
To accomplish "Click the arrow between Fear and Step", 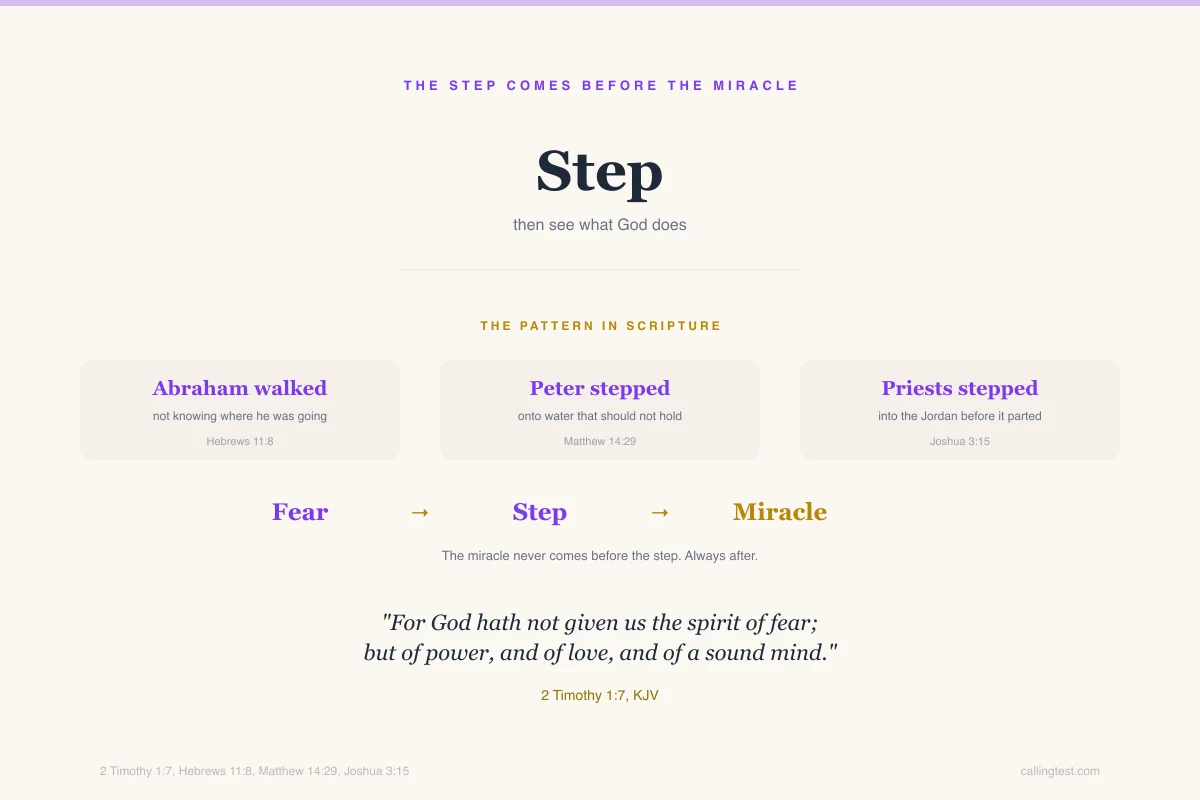I will coord(420,512).
